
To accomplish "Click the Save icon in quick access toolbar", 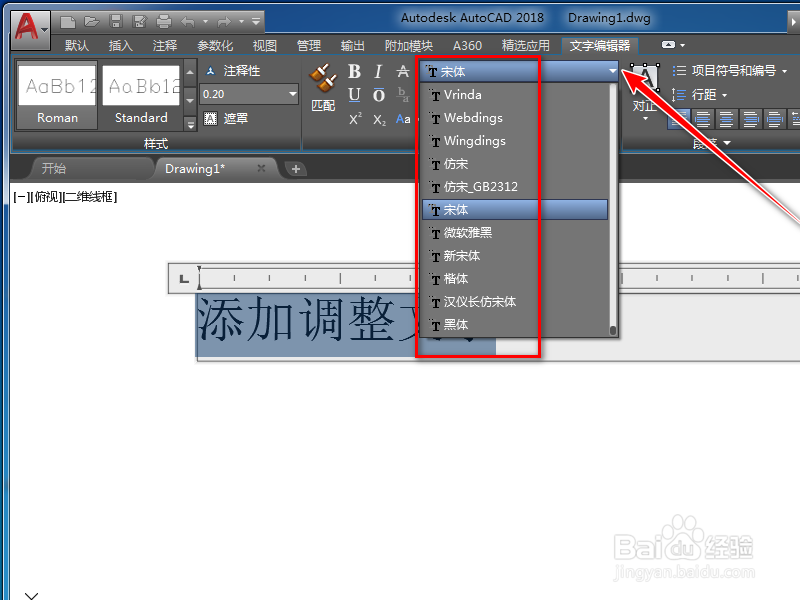I will coord(116,21).
